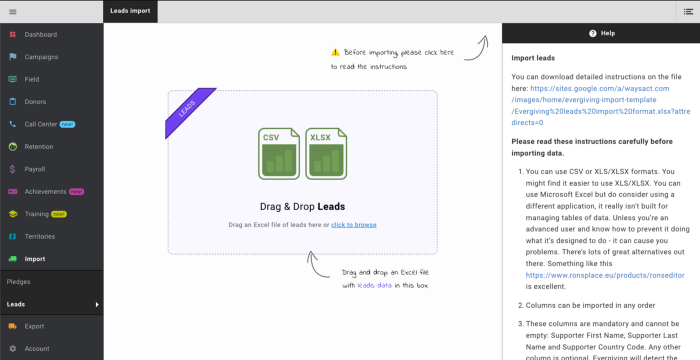Screen dimensions: 700x360
Task: Open Campaigns in the sidebar
Action: [x=41, y=57]
